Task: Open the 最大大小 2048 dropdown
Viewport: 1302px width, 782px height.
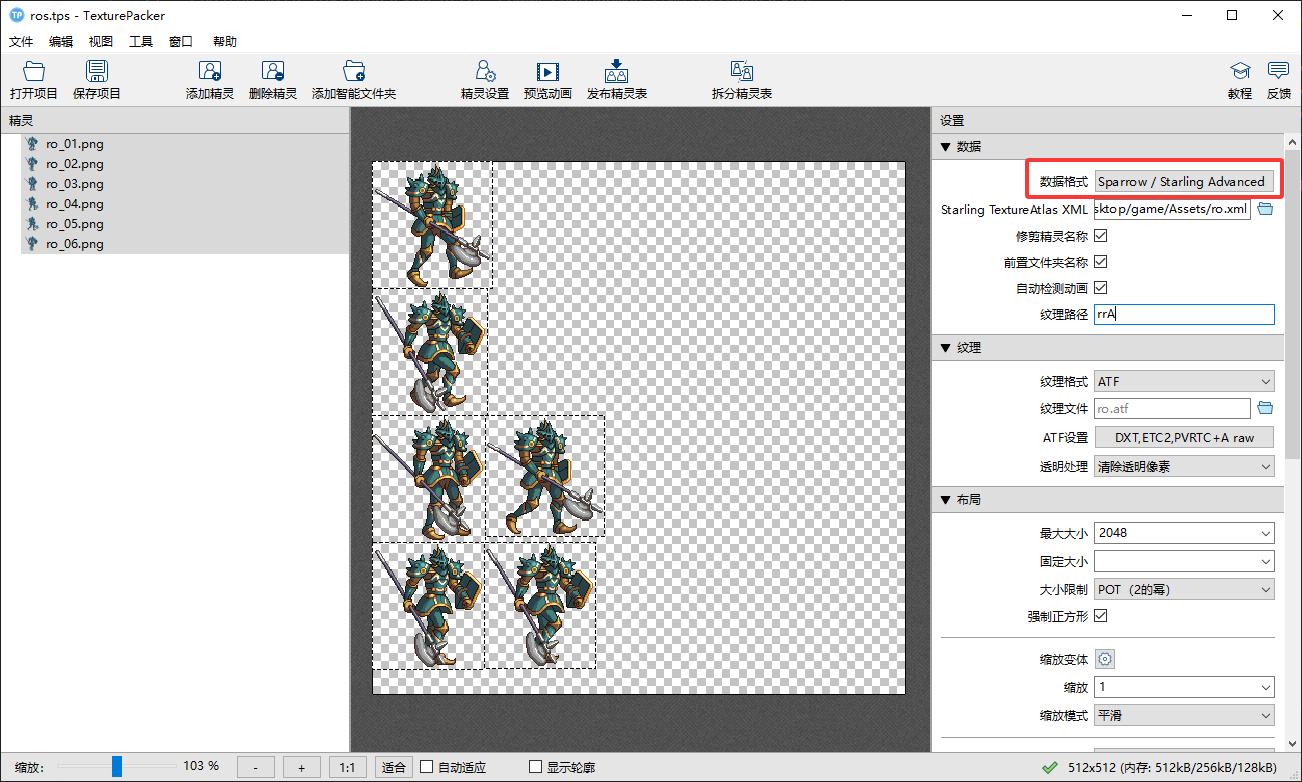Action: pos(1184,533)
